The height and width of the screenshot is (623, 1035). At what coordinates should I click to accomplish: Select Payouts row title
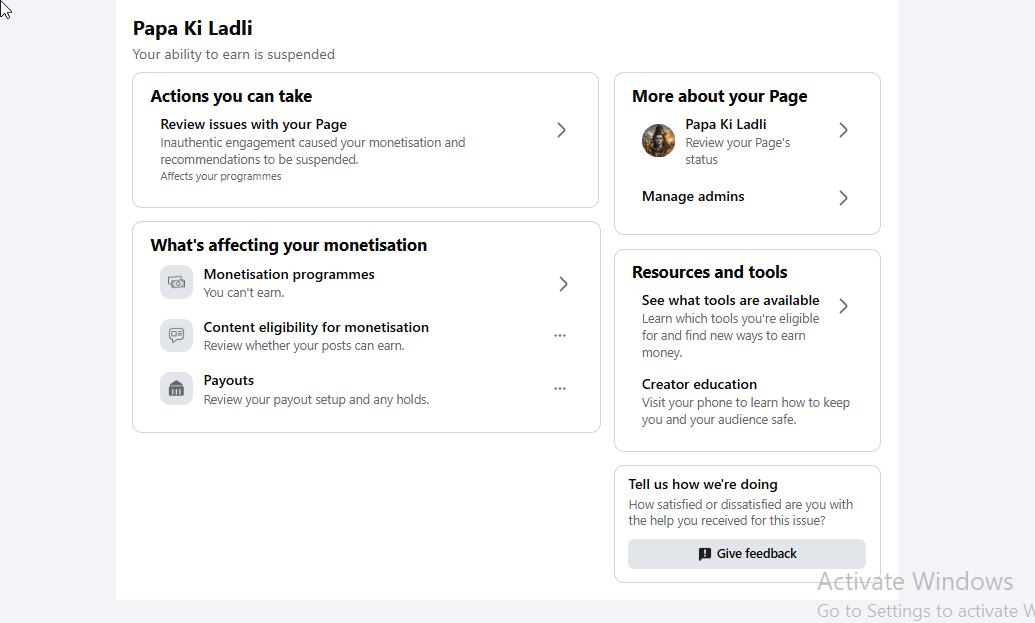[228, 380]
